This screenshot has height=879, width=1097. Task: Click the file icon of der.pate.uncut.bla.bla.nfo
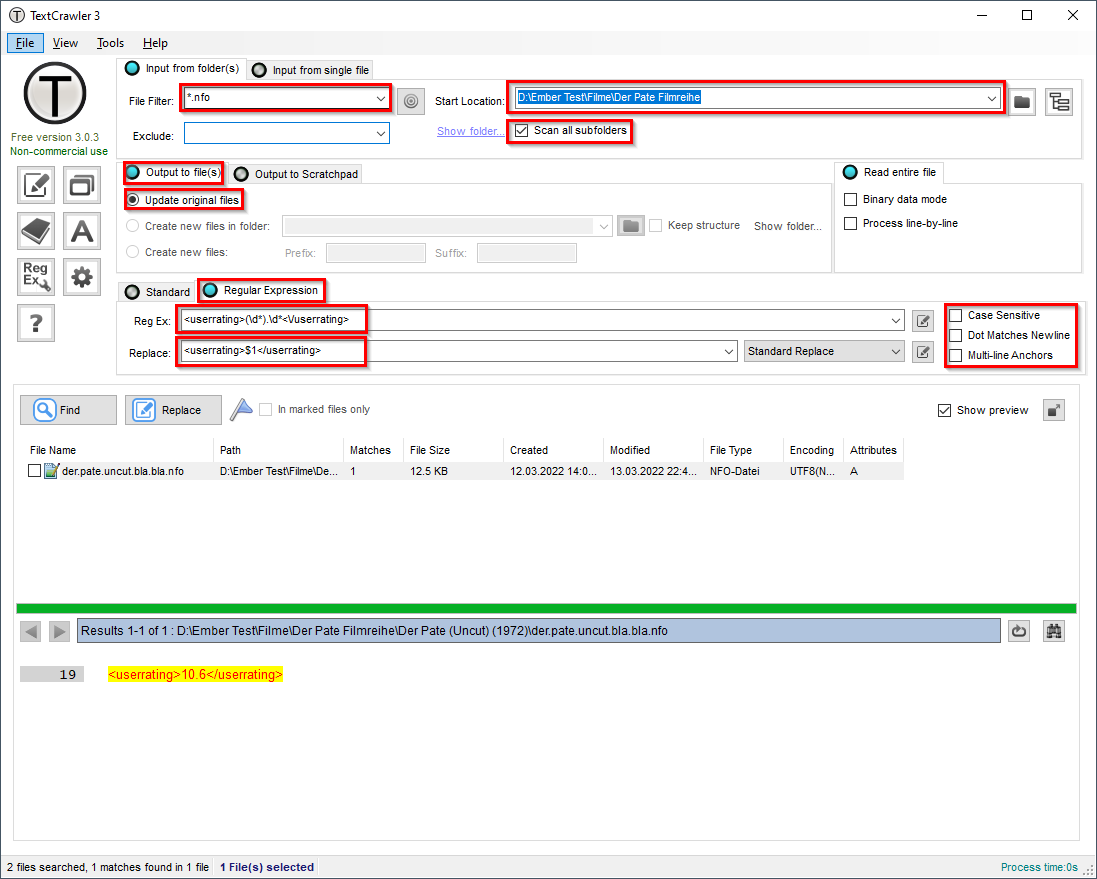click(51, 471)
